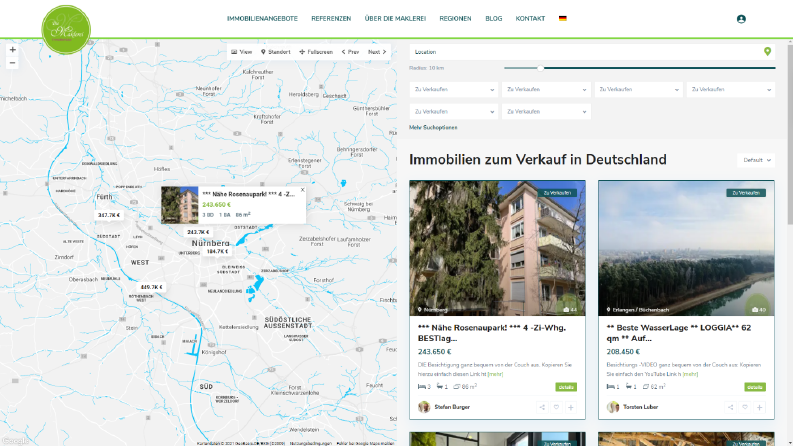Open second-row second Zu Verkaufen dropdown
793x446 pixels.
click(546, 112)
